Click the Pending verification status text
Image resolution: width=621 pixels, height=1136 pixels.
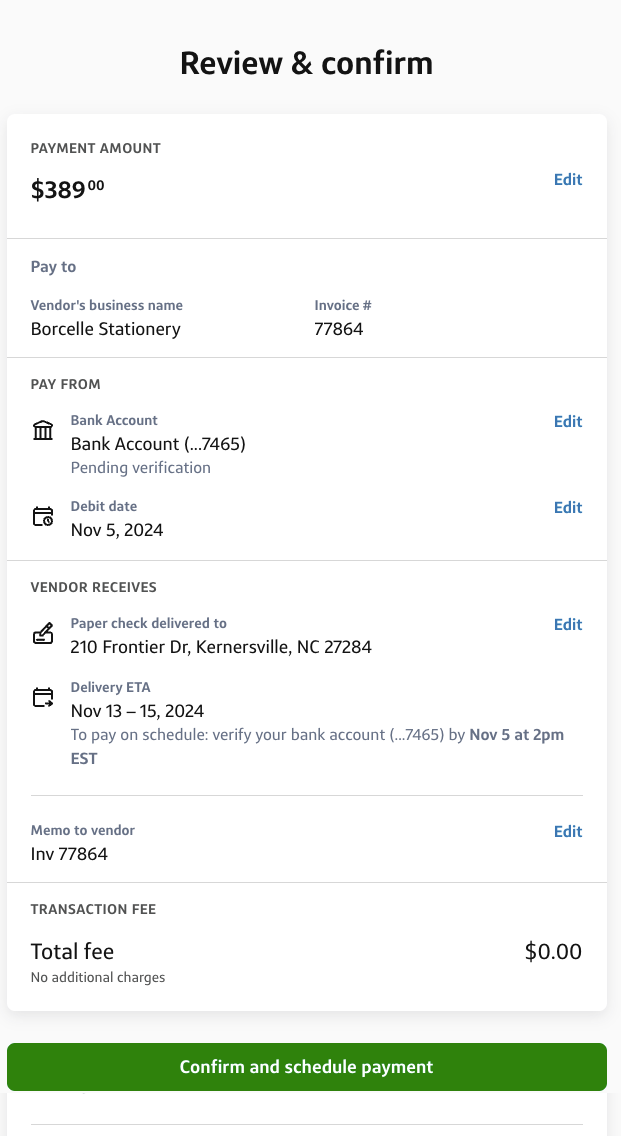coord(140,467)
